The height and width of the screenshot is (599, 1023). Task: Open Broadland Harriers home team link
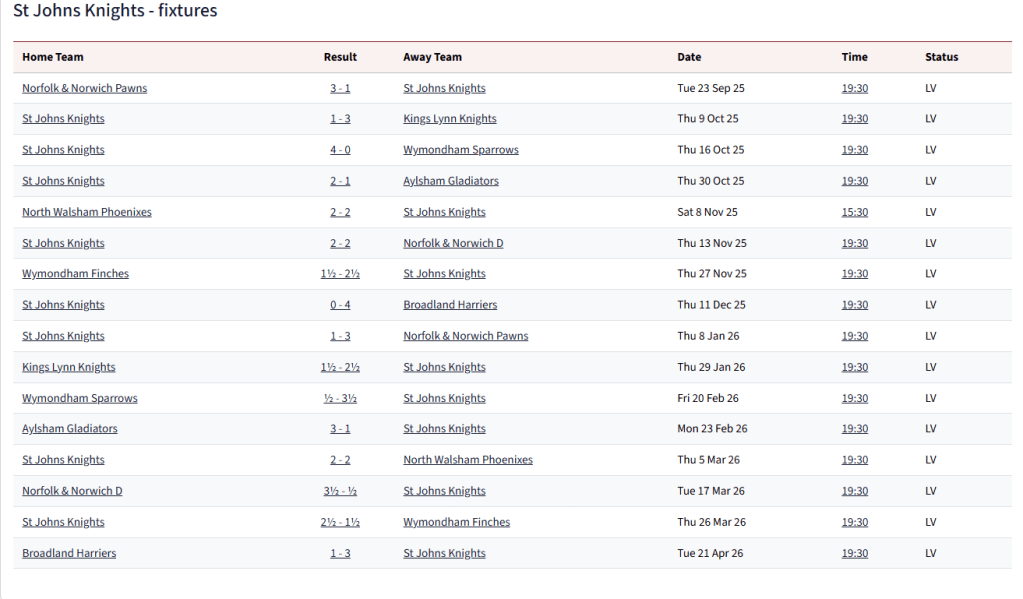69,553
